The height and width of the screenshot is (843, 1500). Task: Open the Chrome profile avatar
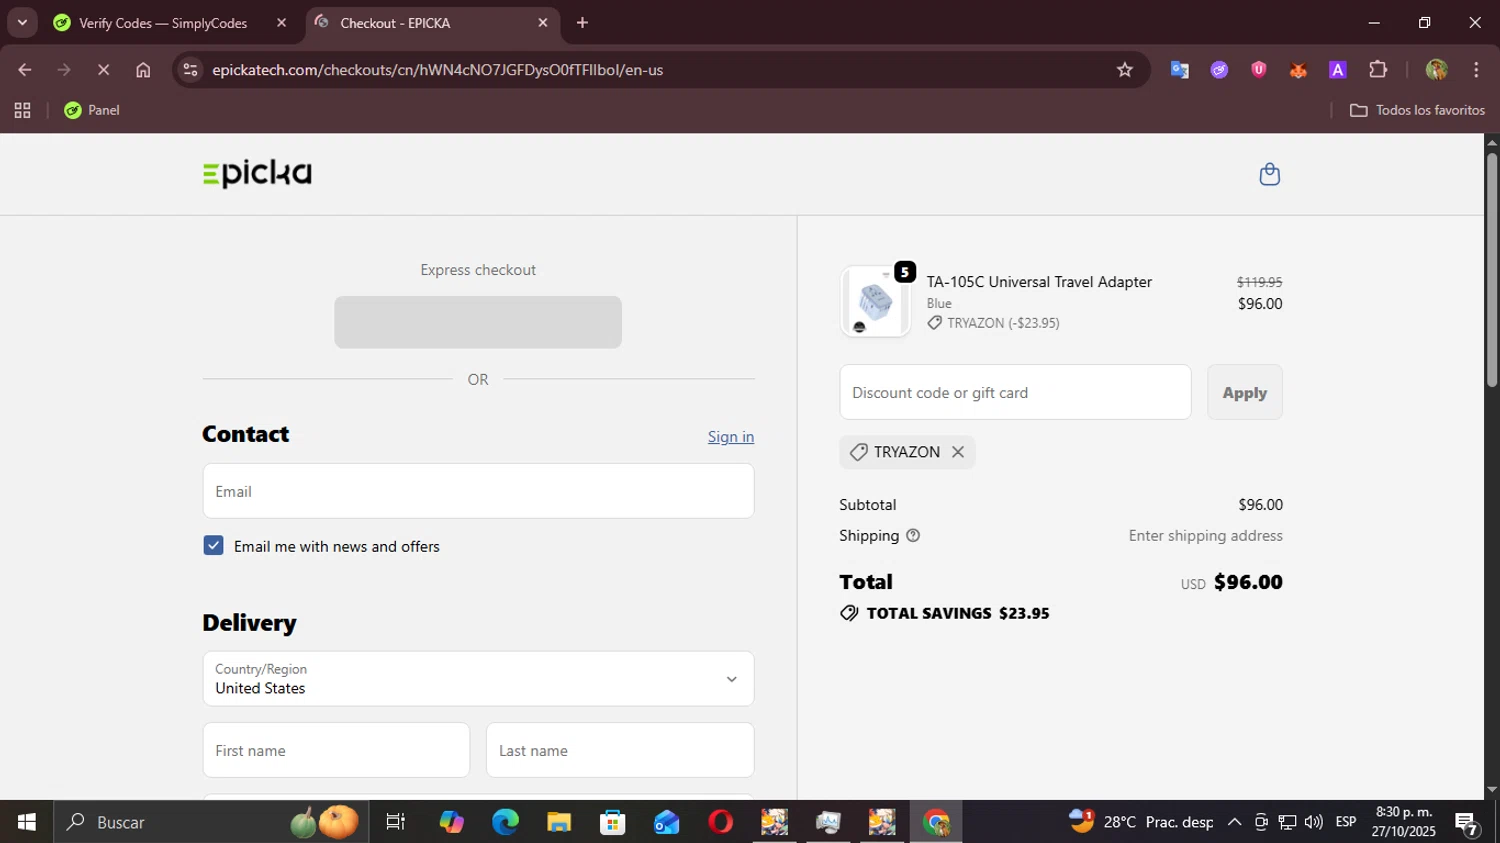(1436, 70)
